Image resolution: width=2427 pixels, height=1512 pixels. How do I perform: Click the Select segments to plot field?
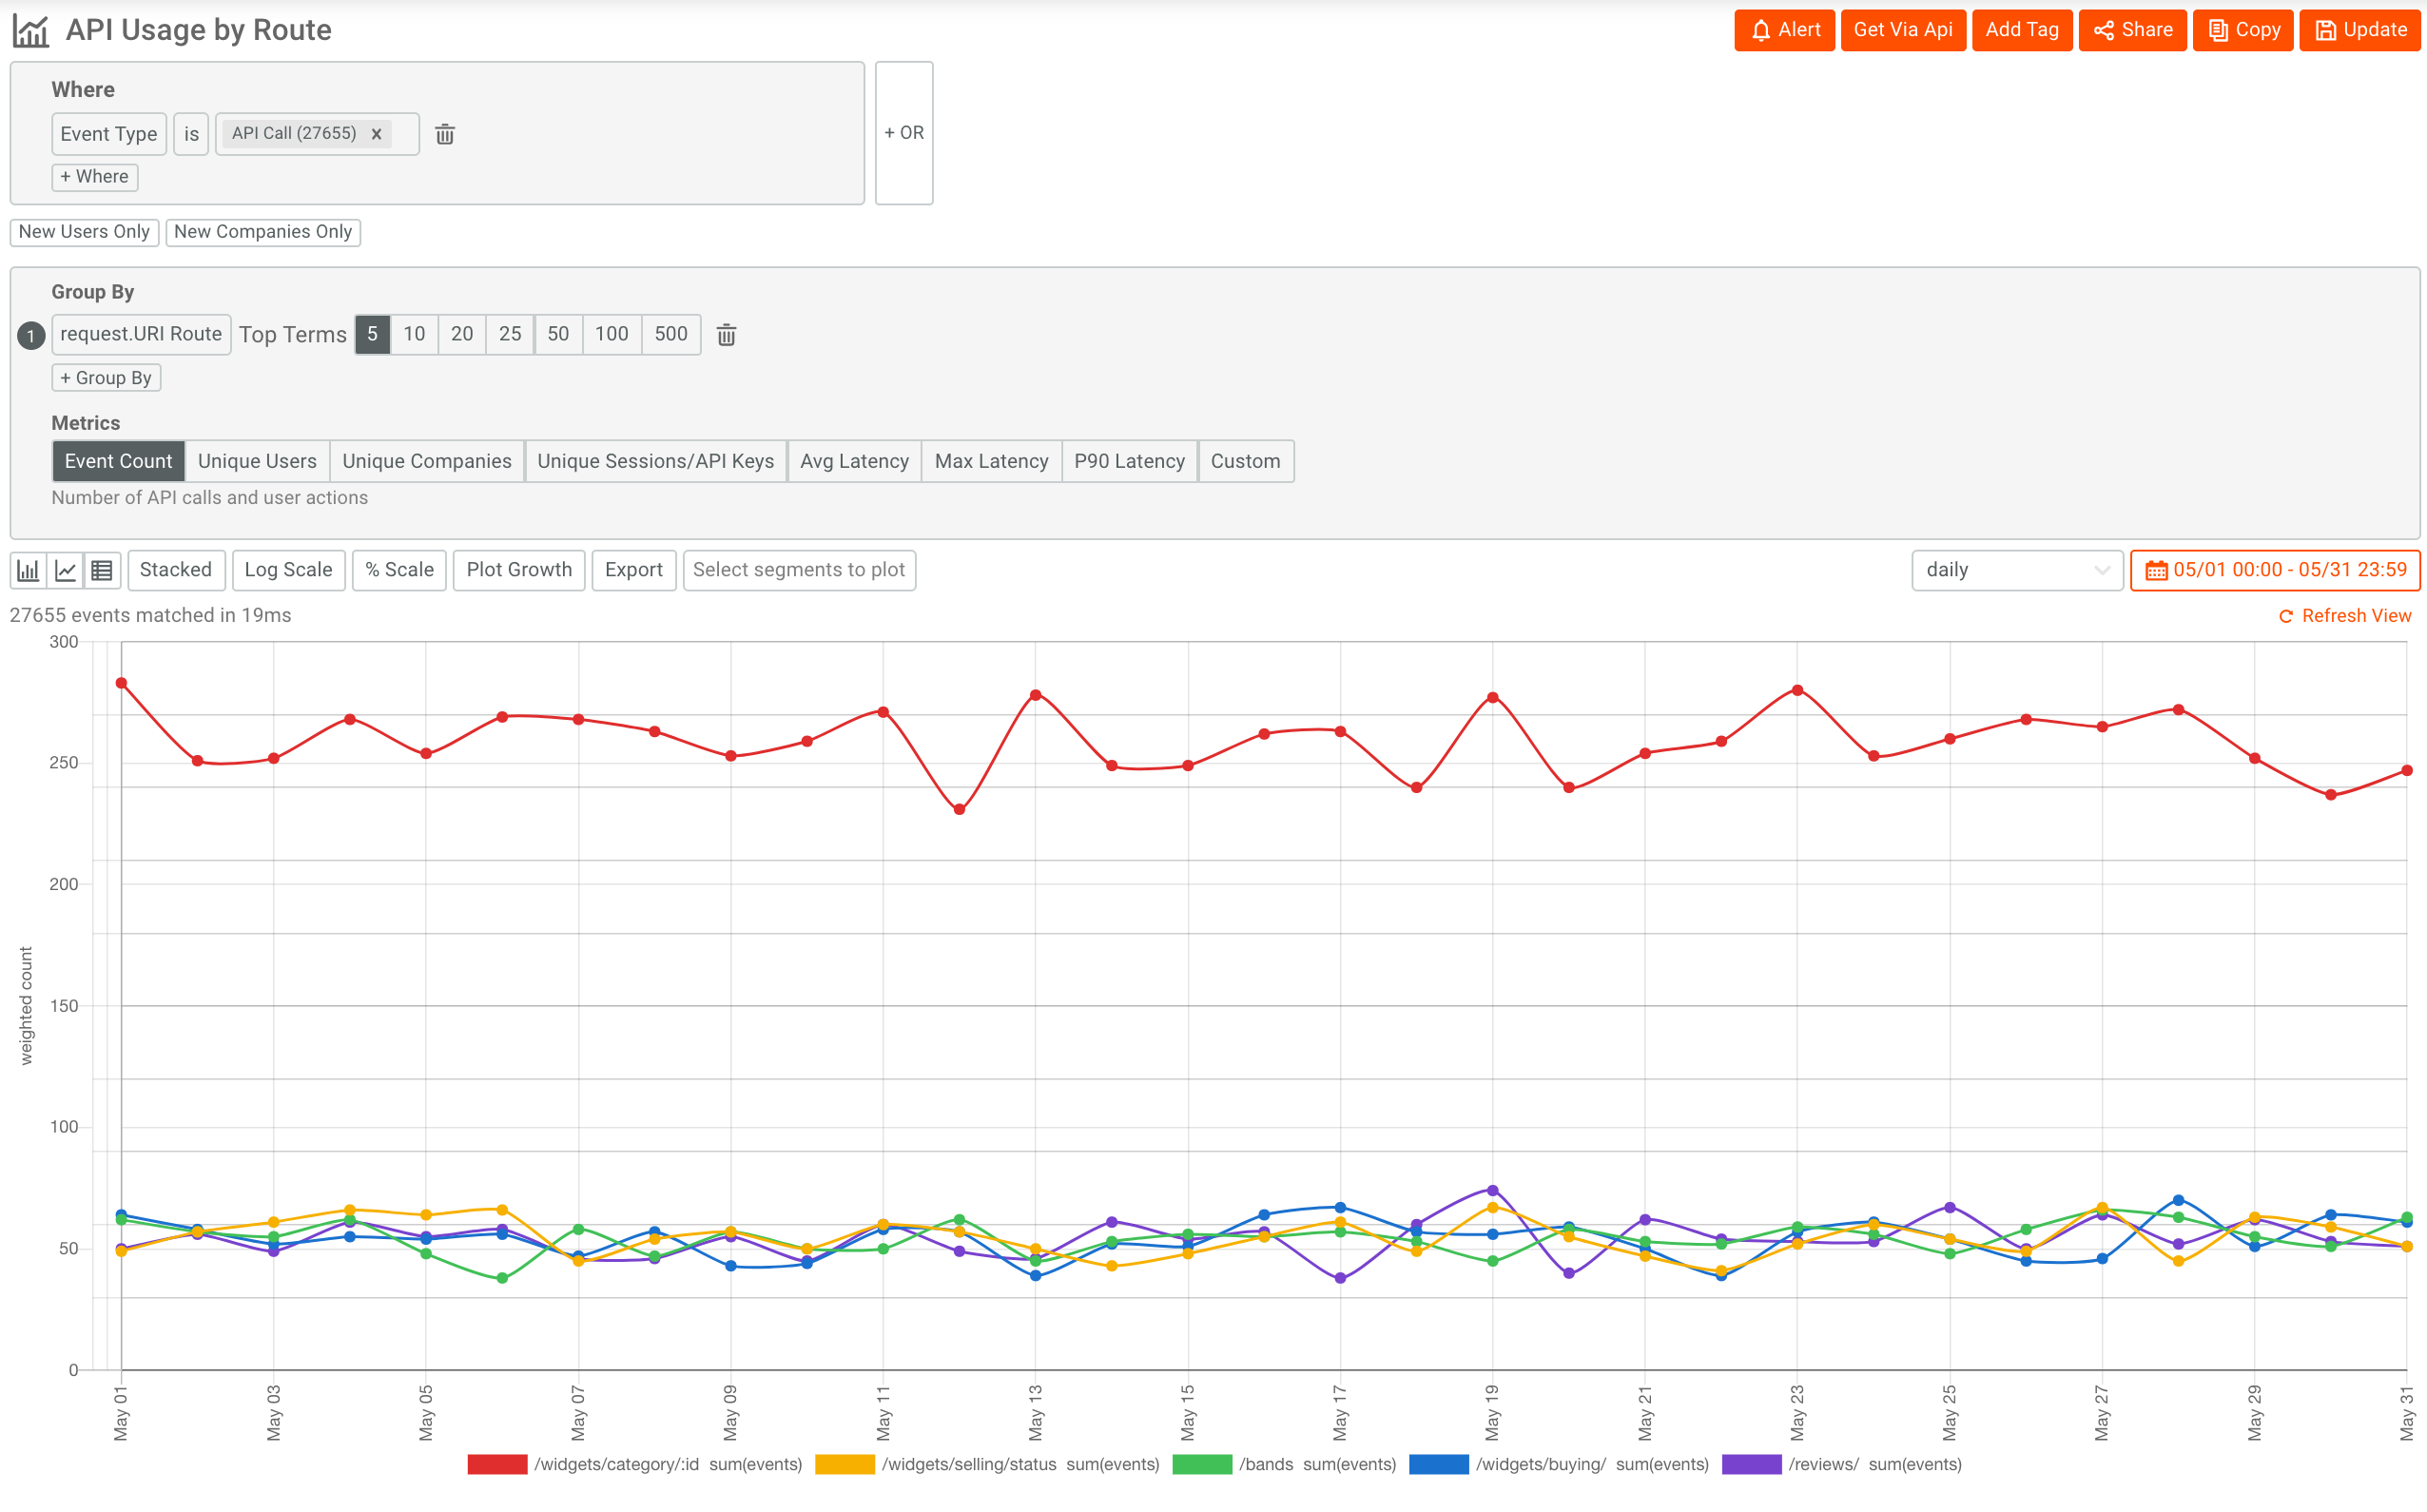pyautogui.click(x=799, y=570)
